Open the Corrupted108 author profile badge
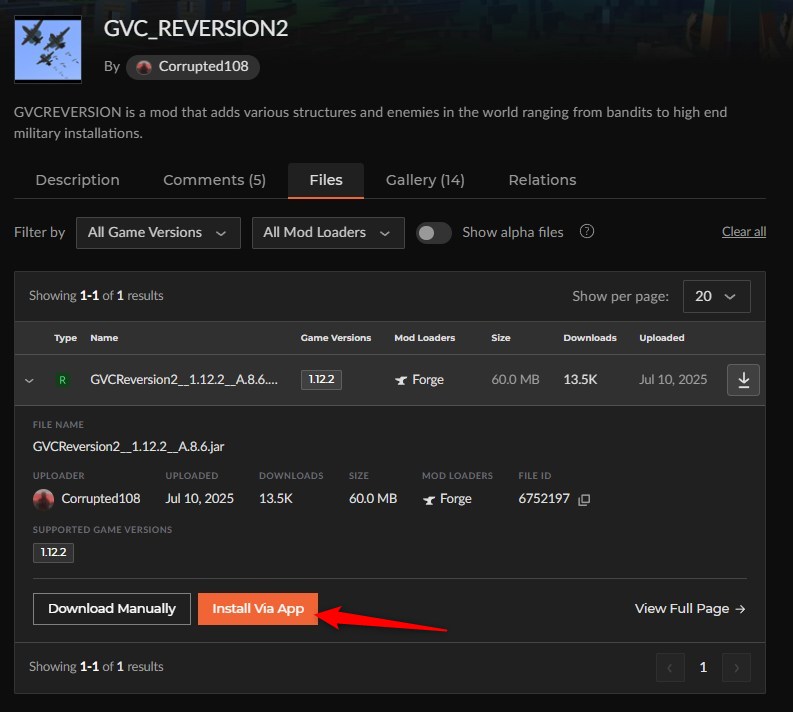The height and width of the screenshot is (712, 793). [x=193, y=67]
